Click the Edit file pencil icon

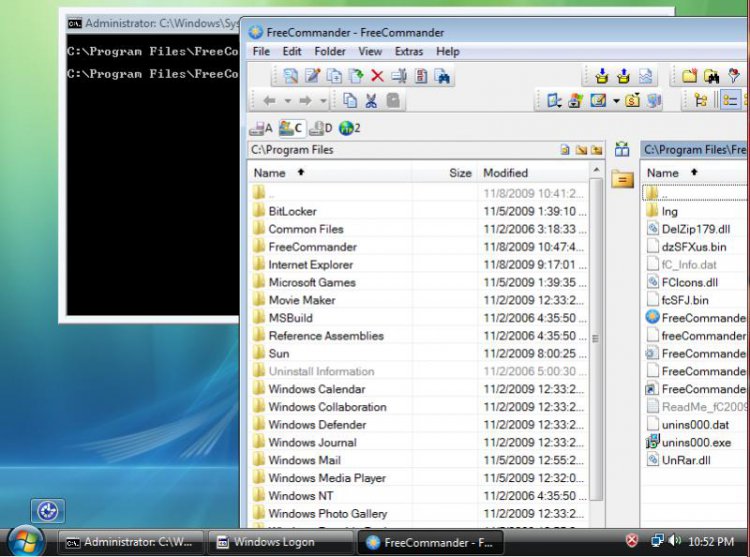point(312,76)
